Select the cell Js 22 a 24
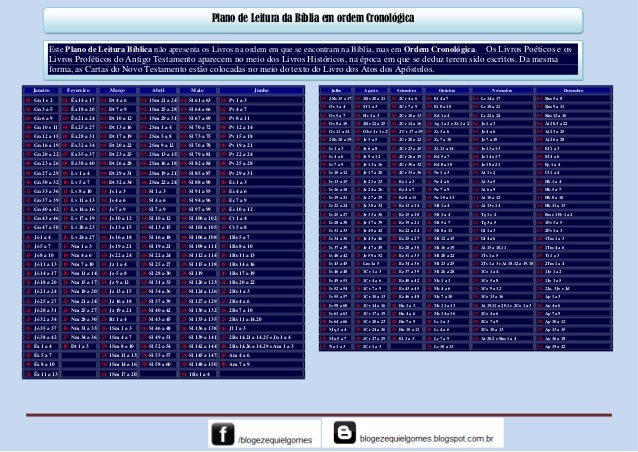The height and width of the screenshot is (452, 638). [118, 255]
